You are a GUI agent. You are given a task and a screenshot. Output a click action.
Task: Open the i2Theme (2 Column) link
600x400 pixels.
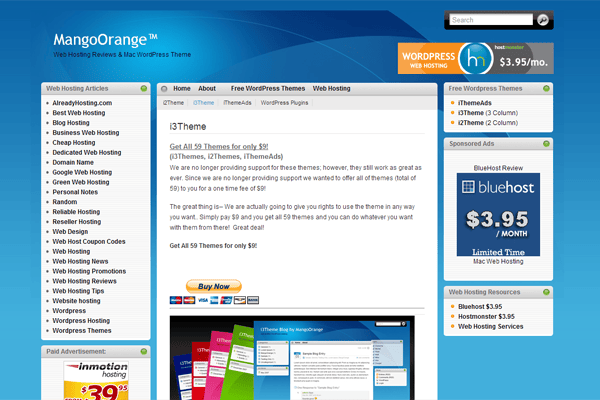[488, 123]
